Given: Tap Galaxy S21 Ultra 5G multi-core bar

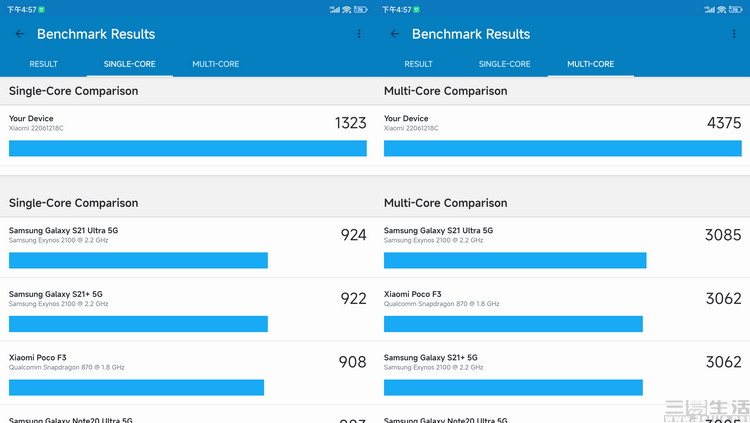Looking at the screenshot, I should point(515,260).
